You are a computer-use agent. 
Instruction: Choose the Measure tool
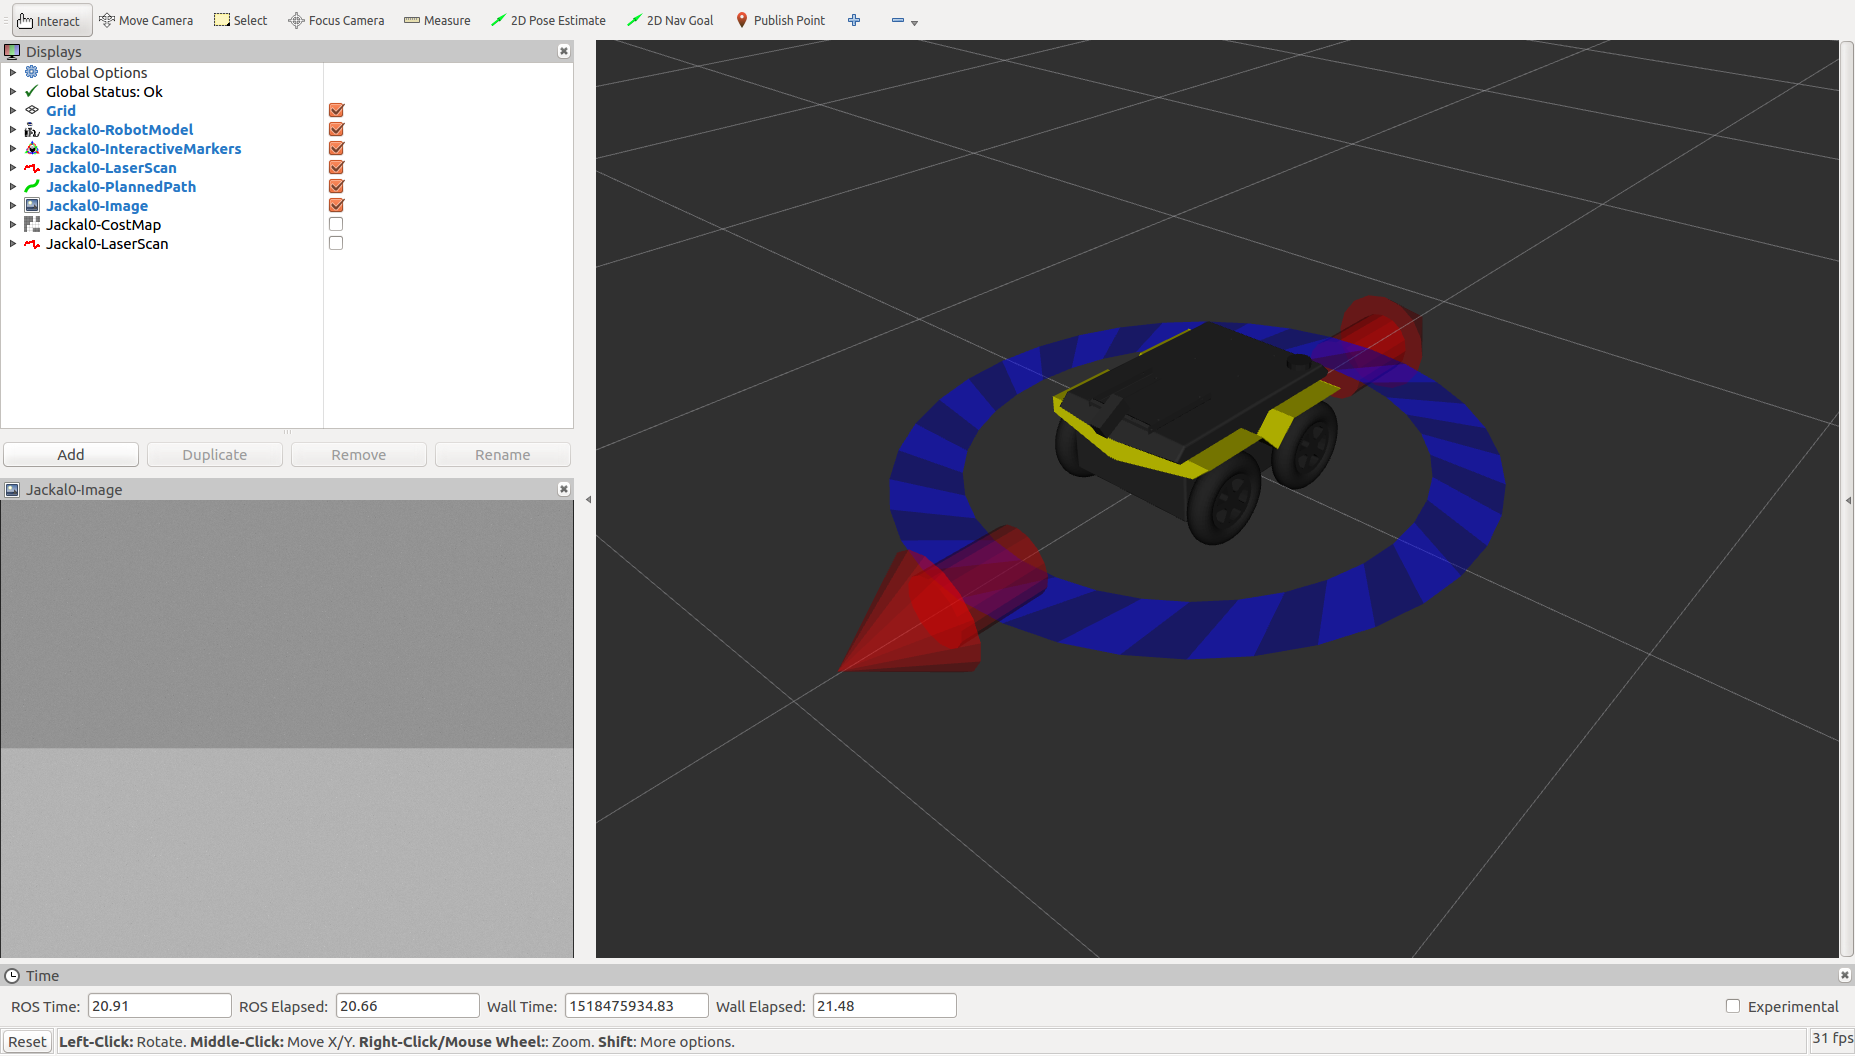(x=437, y=20)
